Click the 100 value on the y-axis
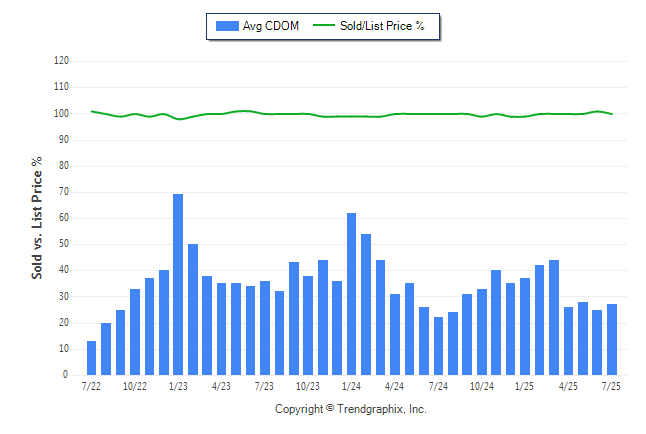Viewport: 646px width, 434px height. click(x=61, y=113)
